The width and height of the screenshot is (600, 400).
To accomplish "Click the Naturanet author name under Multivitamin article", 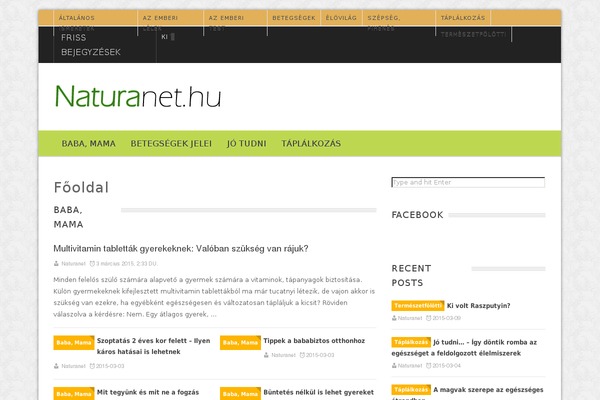I will [x=73, y=264].
